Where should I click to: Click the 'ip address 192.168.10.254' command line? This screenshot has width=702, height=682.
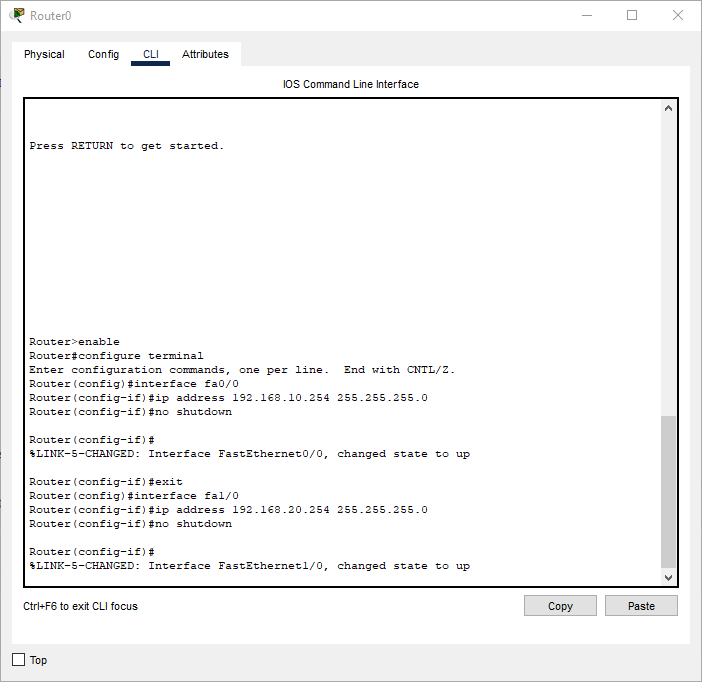point(228,398)
